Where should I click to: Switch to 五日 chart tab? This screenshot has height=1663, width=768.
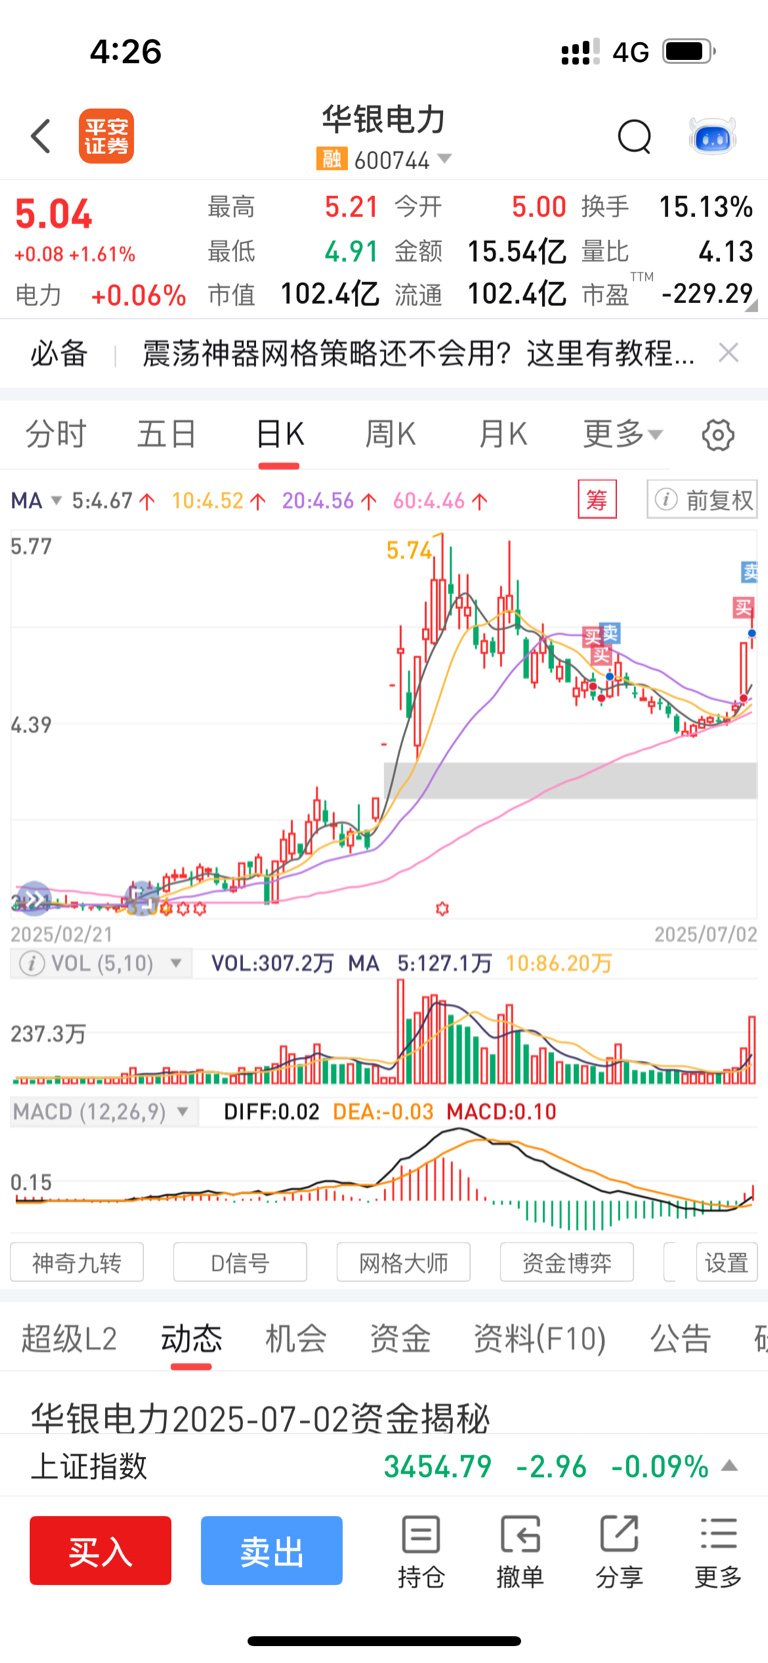[167, 434]
